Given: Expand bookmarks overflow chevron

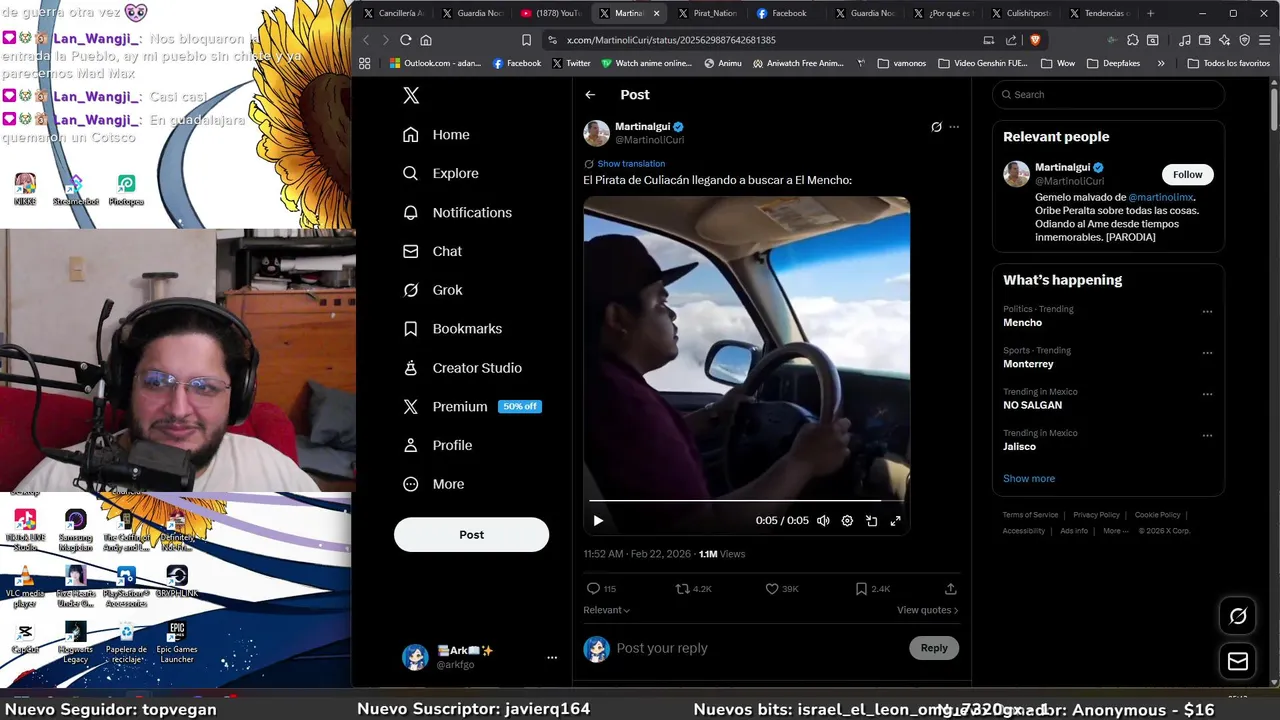Looking at the screenshot, I should [x=1160, y=63].
